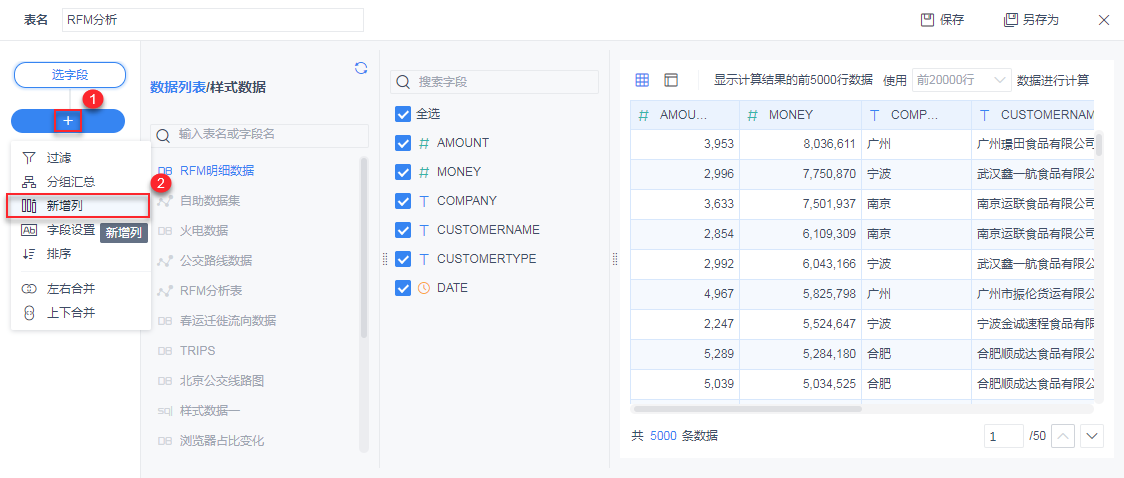Click the 选字段 step button
This screenshot has width=1124, height=478.
click(69, 74)
